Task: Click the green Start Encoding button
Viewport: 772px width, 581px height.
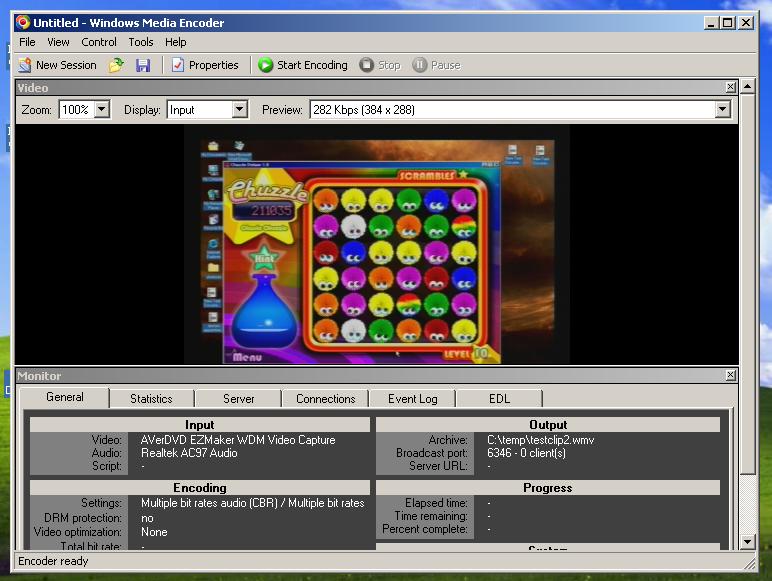Action: point(303,65)
